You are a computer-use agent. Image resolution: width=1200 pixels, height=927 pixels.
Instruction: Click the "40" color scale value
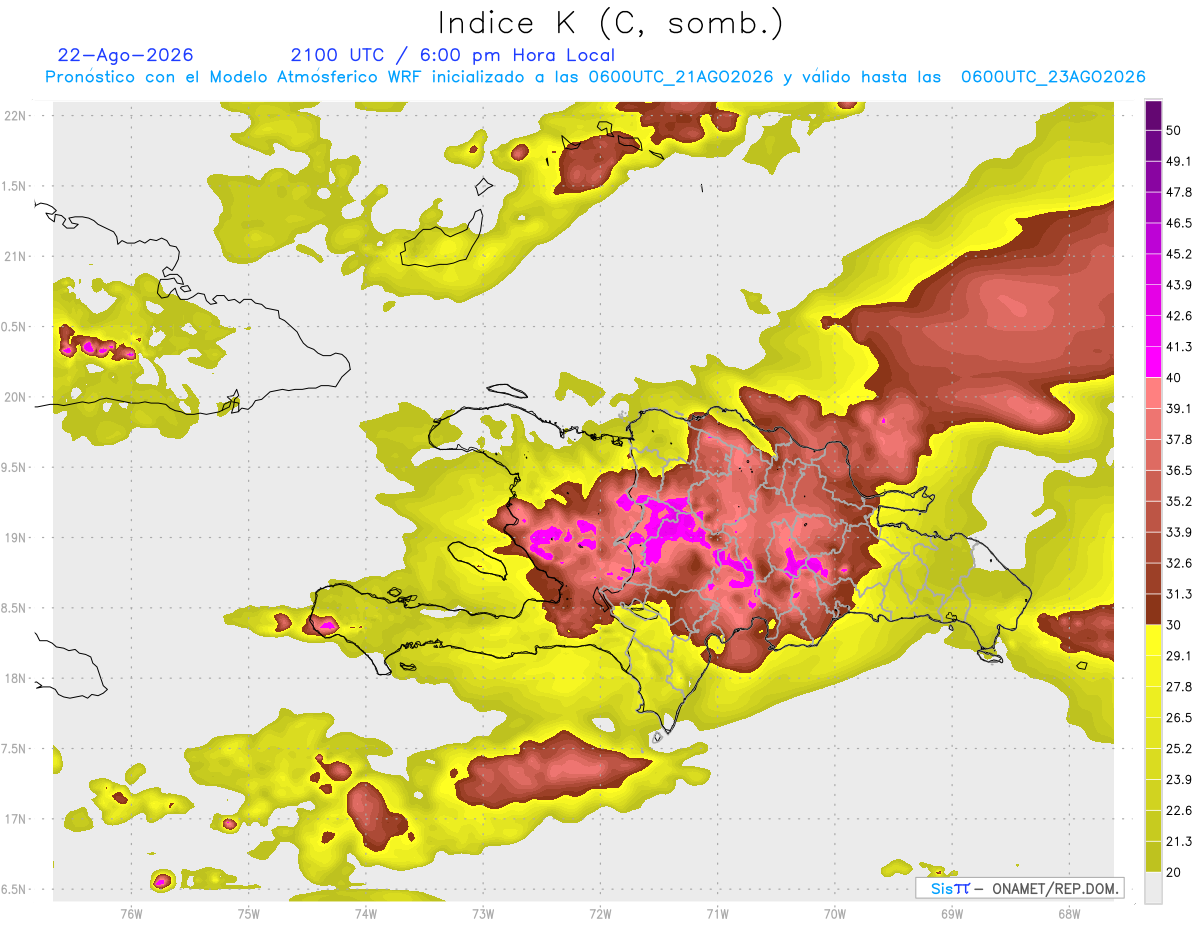point(1175,377)
